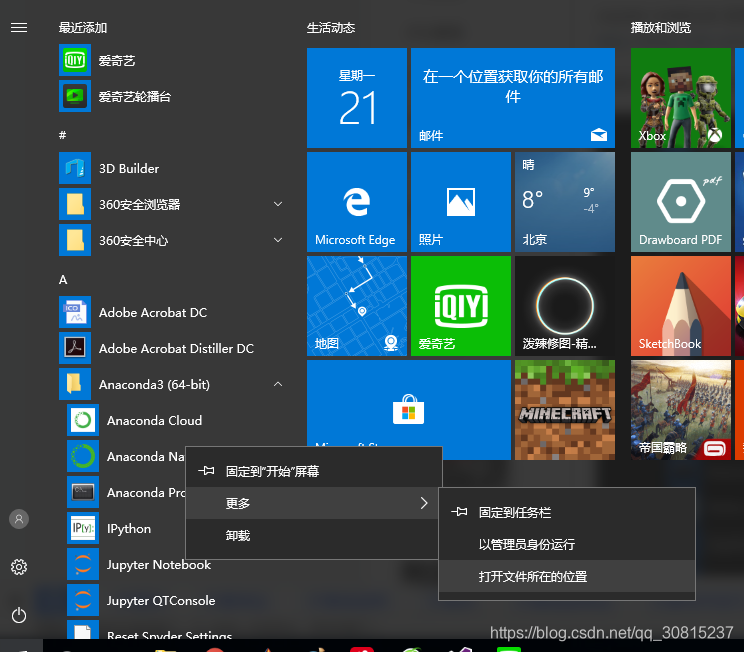Choose 打开文件所在的位置 in the submenu

567,577
